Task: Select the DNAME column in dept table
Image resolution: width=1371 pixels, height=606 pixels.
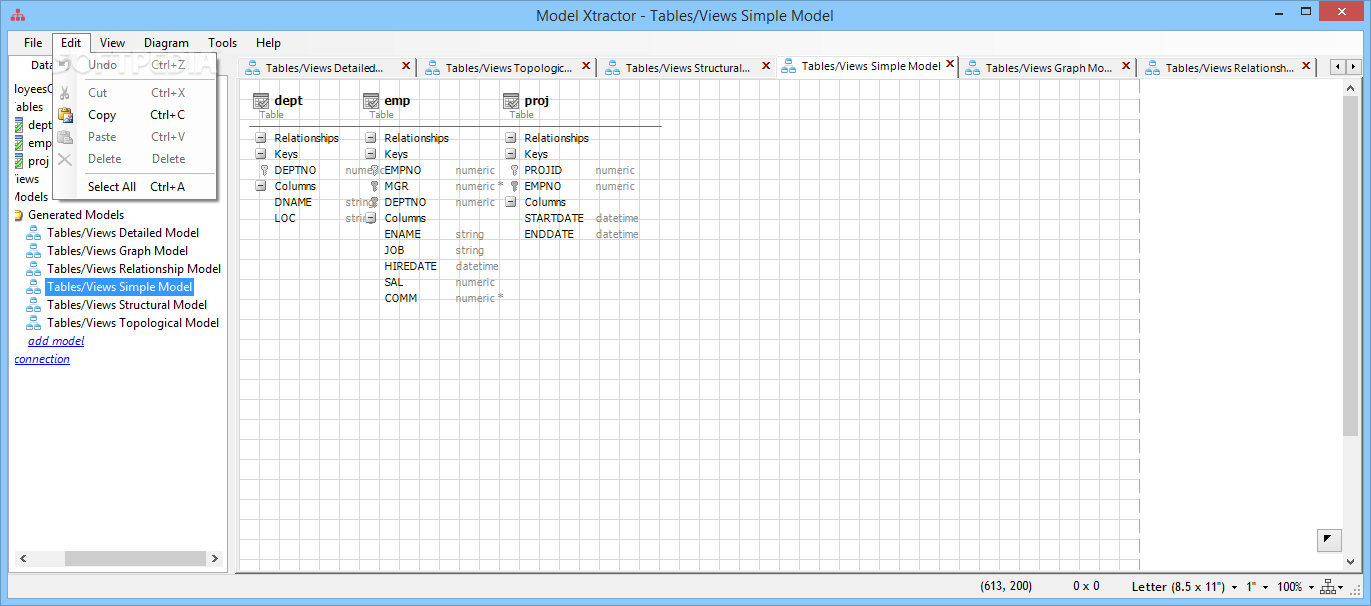Action: tap(293, 202)
